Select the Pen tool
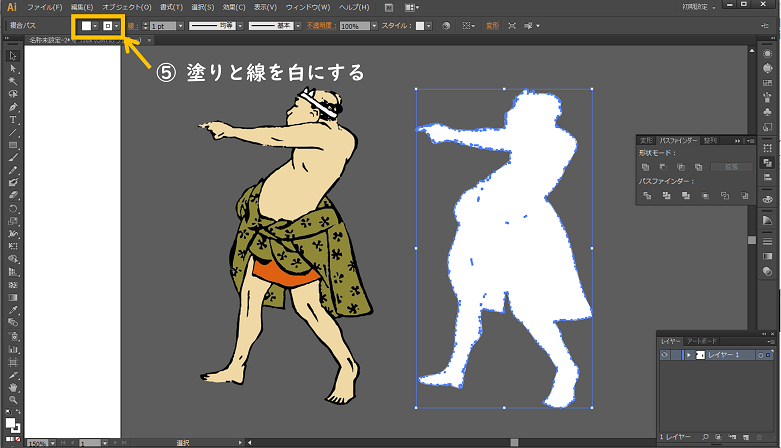This screenshot has width=781, height=448. pos(13,107)
